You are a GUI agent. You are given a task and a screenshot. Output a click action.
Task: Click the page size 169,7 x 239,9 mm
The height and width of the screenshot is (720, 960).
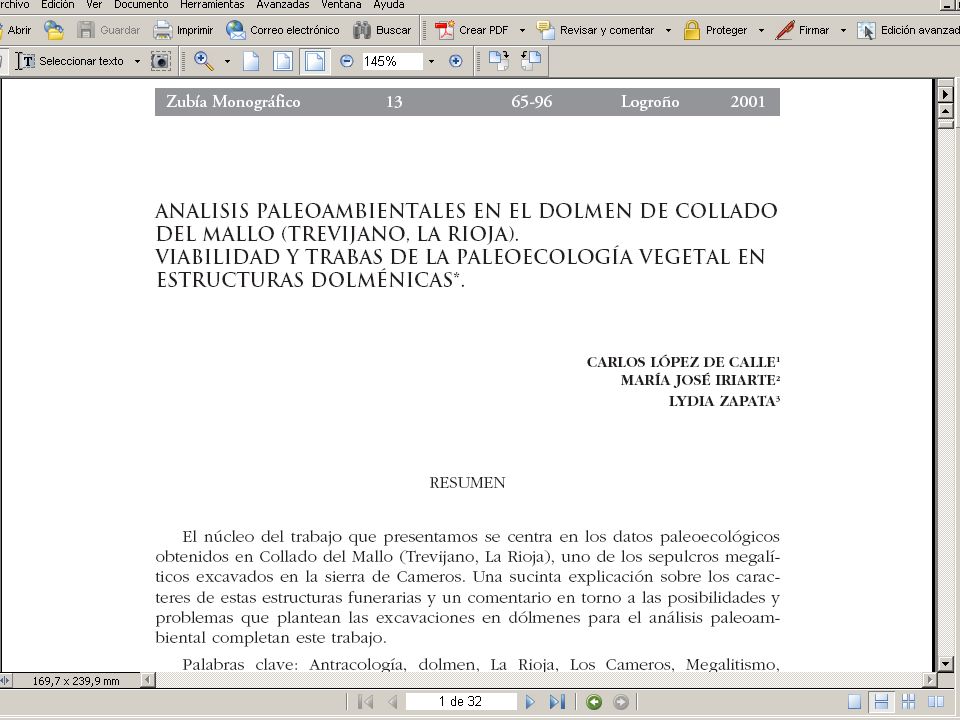[76, 681]
